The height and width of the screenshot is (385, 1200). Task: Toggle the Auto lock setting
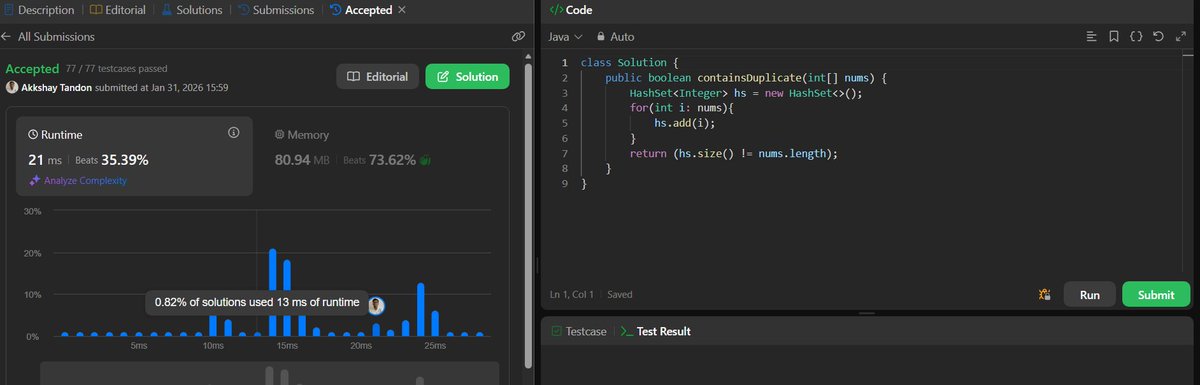click(615, 36)
